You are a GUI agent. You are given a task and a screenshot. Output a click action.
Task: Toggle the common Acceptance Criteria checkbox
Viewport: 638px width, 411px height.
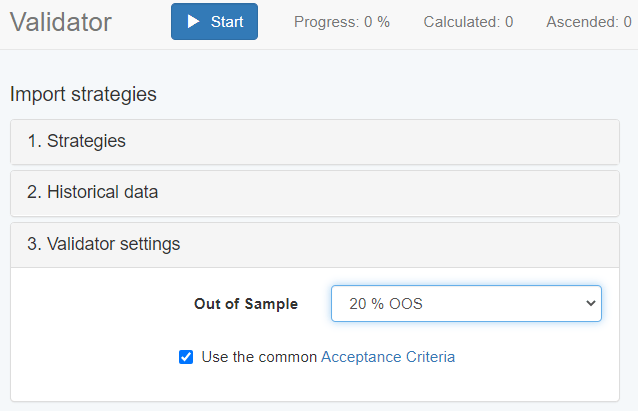click(186, 357)
